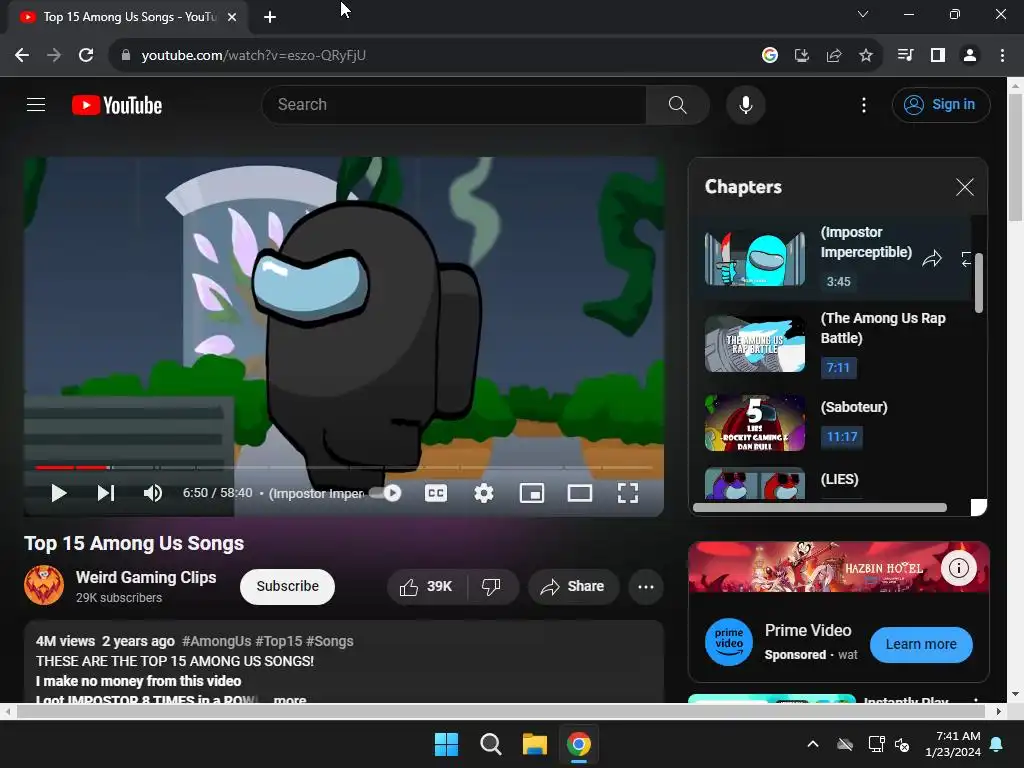The image size is (1024, 768).
Task: Open more actions under the video
Action: pos(646,586)
